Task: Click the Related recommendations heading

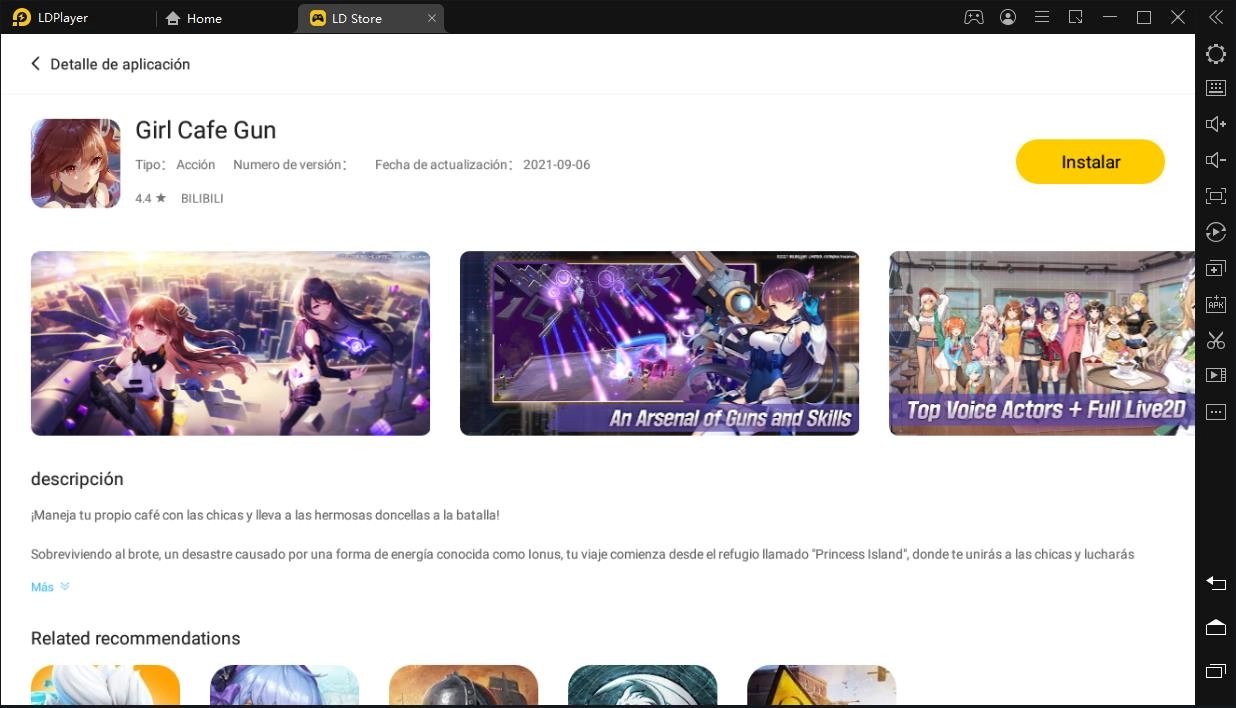Action: coord(135,638)
